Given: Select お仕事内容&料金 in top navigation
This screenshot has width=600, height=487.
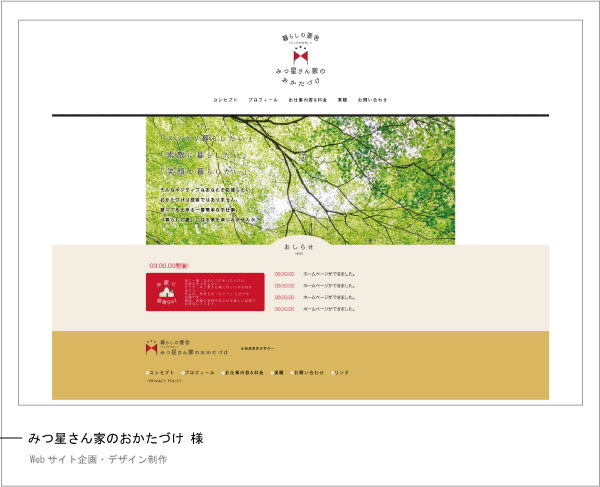Looking at the screenshot, I should pos(307,100).
